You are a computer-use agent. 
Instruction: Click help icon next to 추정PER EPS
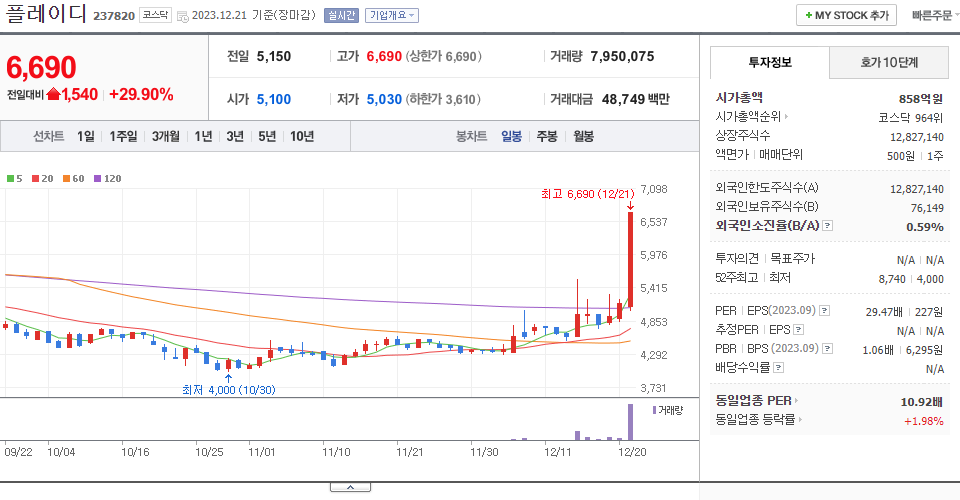798,330
